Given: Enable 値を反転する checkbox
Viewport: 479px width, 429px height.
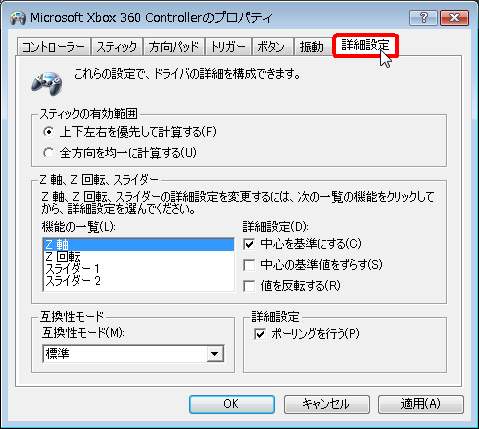Looking at the screenshot, I should click(249, 286).
